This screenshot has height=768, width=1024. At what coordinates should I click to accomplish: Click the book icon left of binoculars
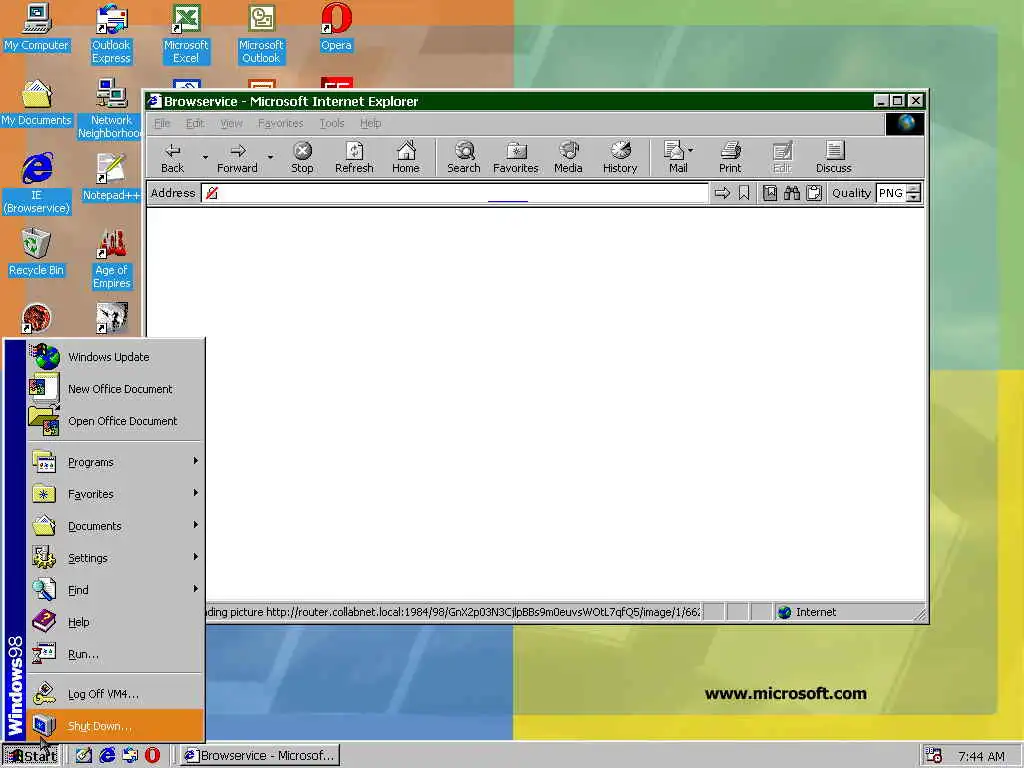point(770,193)
